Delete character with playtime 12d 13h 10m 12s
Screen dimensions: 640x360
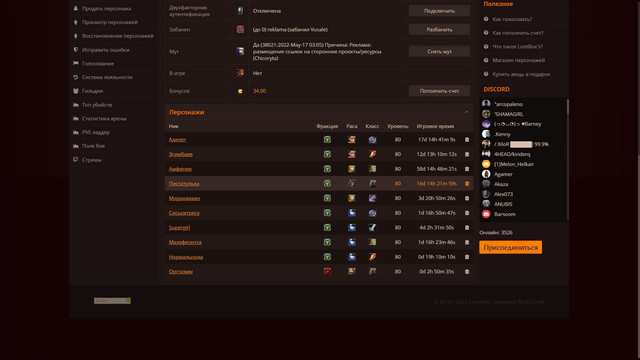[x=467, y=154]
